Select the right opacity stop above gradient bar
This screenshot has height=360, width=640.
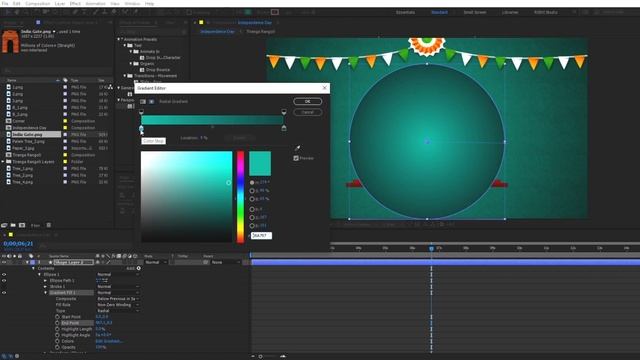click(x=284, y=112)
